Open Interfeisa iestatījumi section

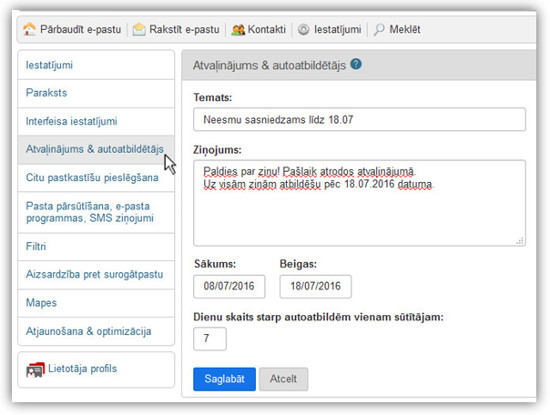(96, 121)
